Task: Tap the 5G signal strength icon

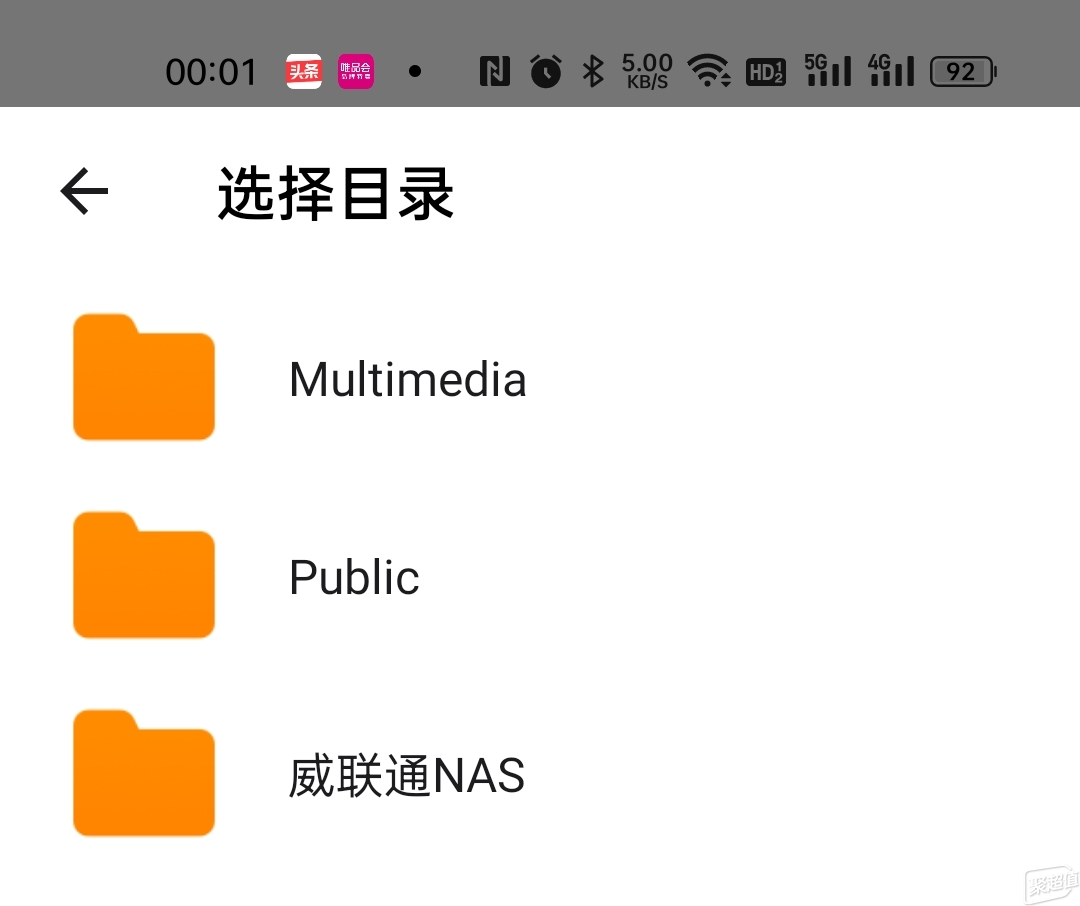Action: coord(828,71)
